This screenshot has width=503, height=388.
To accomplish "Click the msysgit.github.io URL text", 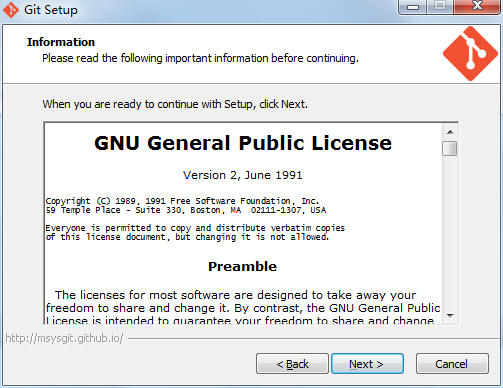I will coord(64,338).
